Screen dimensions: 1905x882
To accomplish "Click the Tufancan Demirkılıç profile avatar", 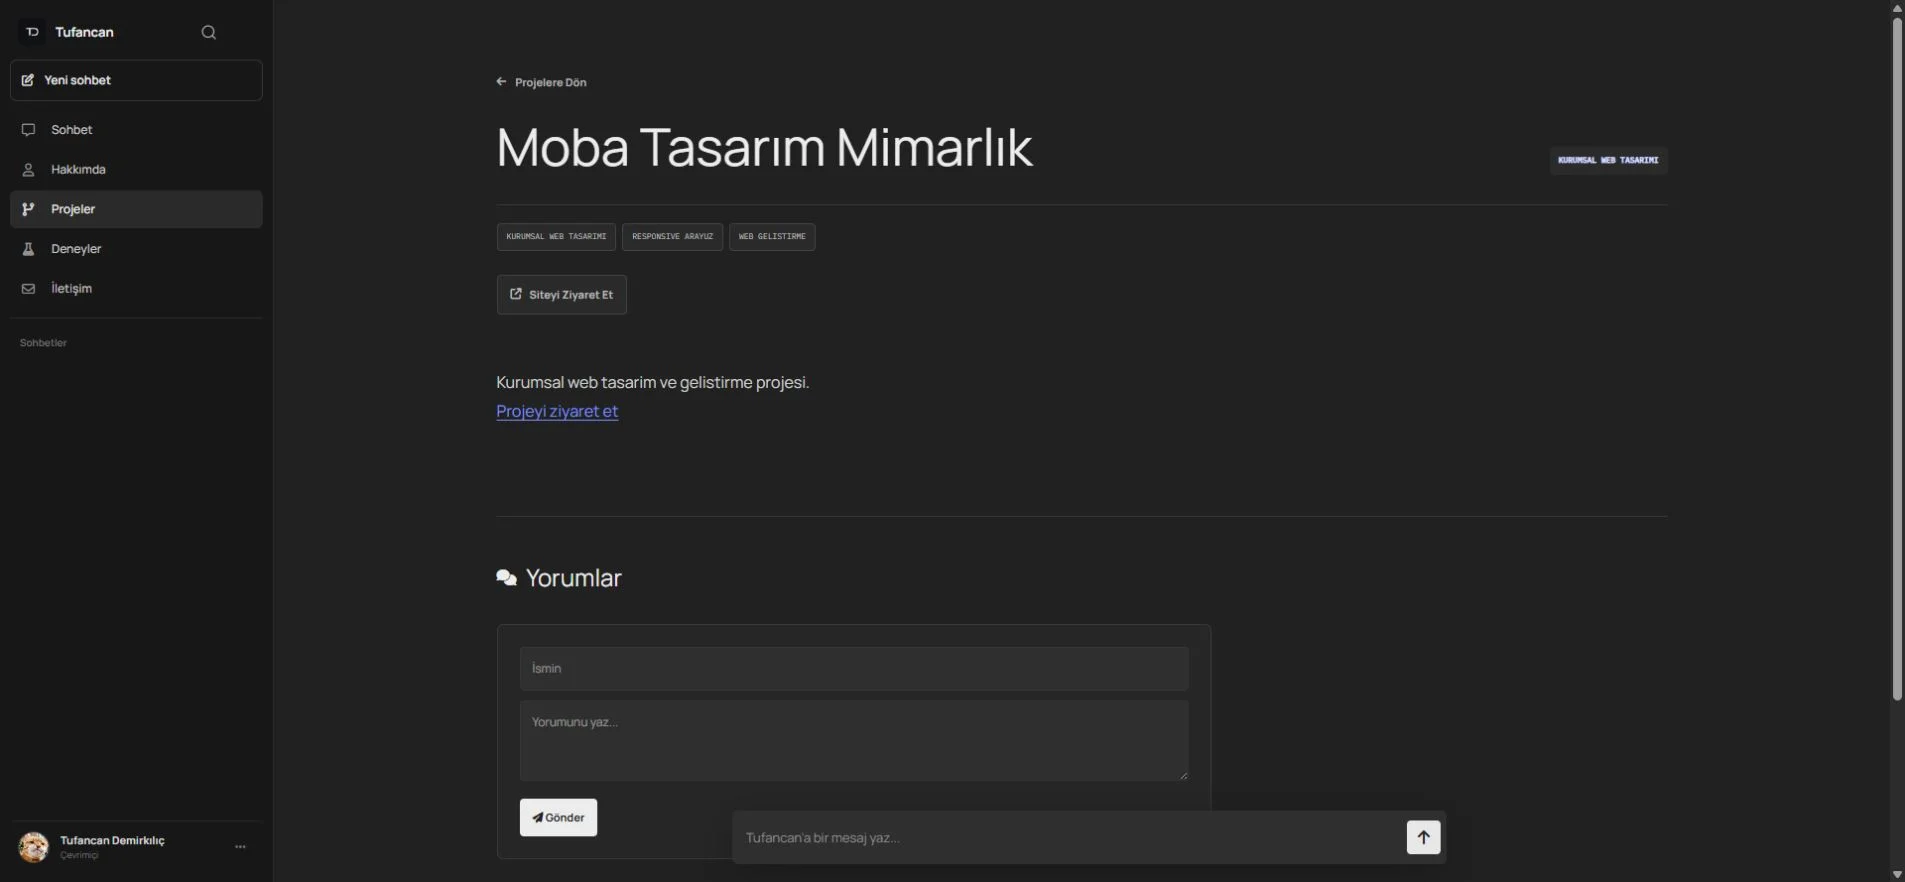I will pyautogui.click(x=34, y=847).
